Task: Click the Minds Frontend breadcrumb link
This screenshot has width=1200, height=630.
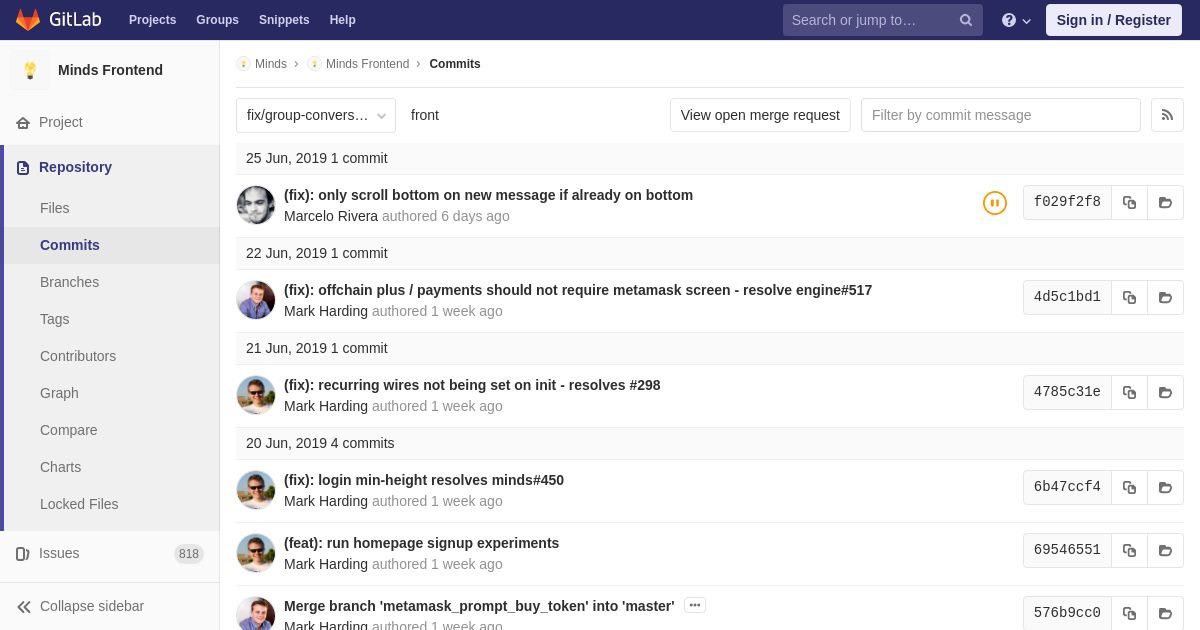Action: 367,64
